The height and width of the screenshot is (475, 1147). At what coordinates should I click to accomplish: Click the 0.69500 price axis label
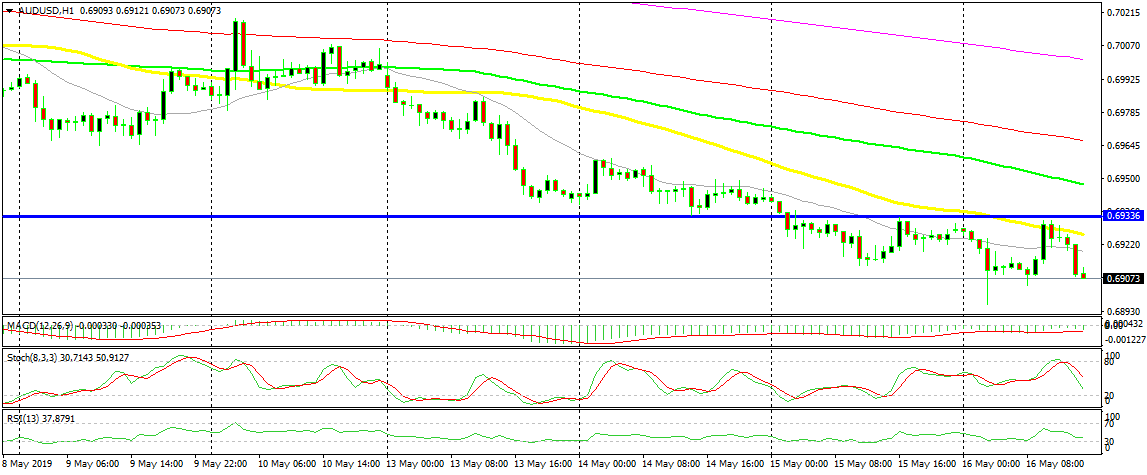click(1123, 179)
